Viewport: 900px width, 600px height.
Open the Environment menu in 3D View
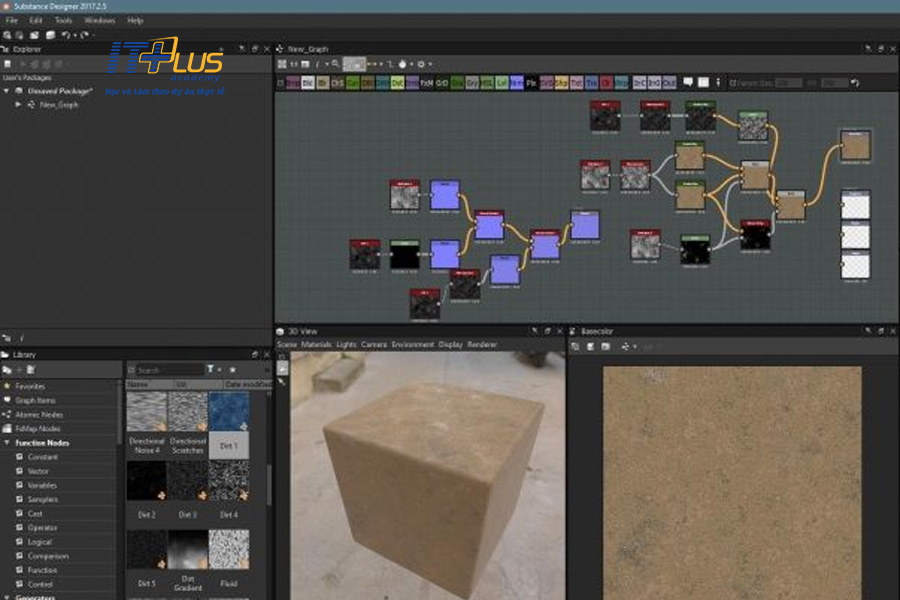[x=412, y=344]
